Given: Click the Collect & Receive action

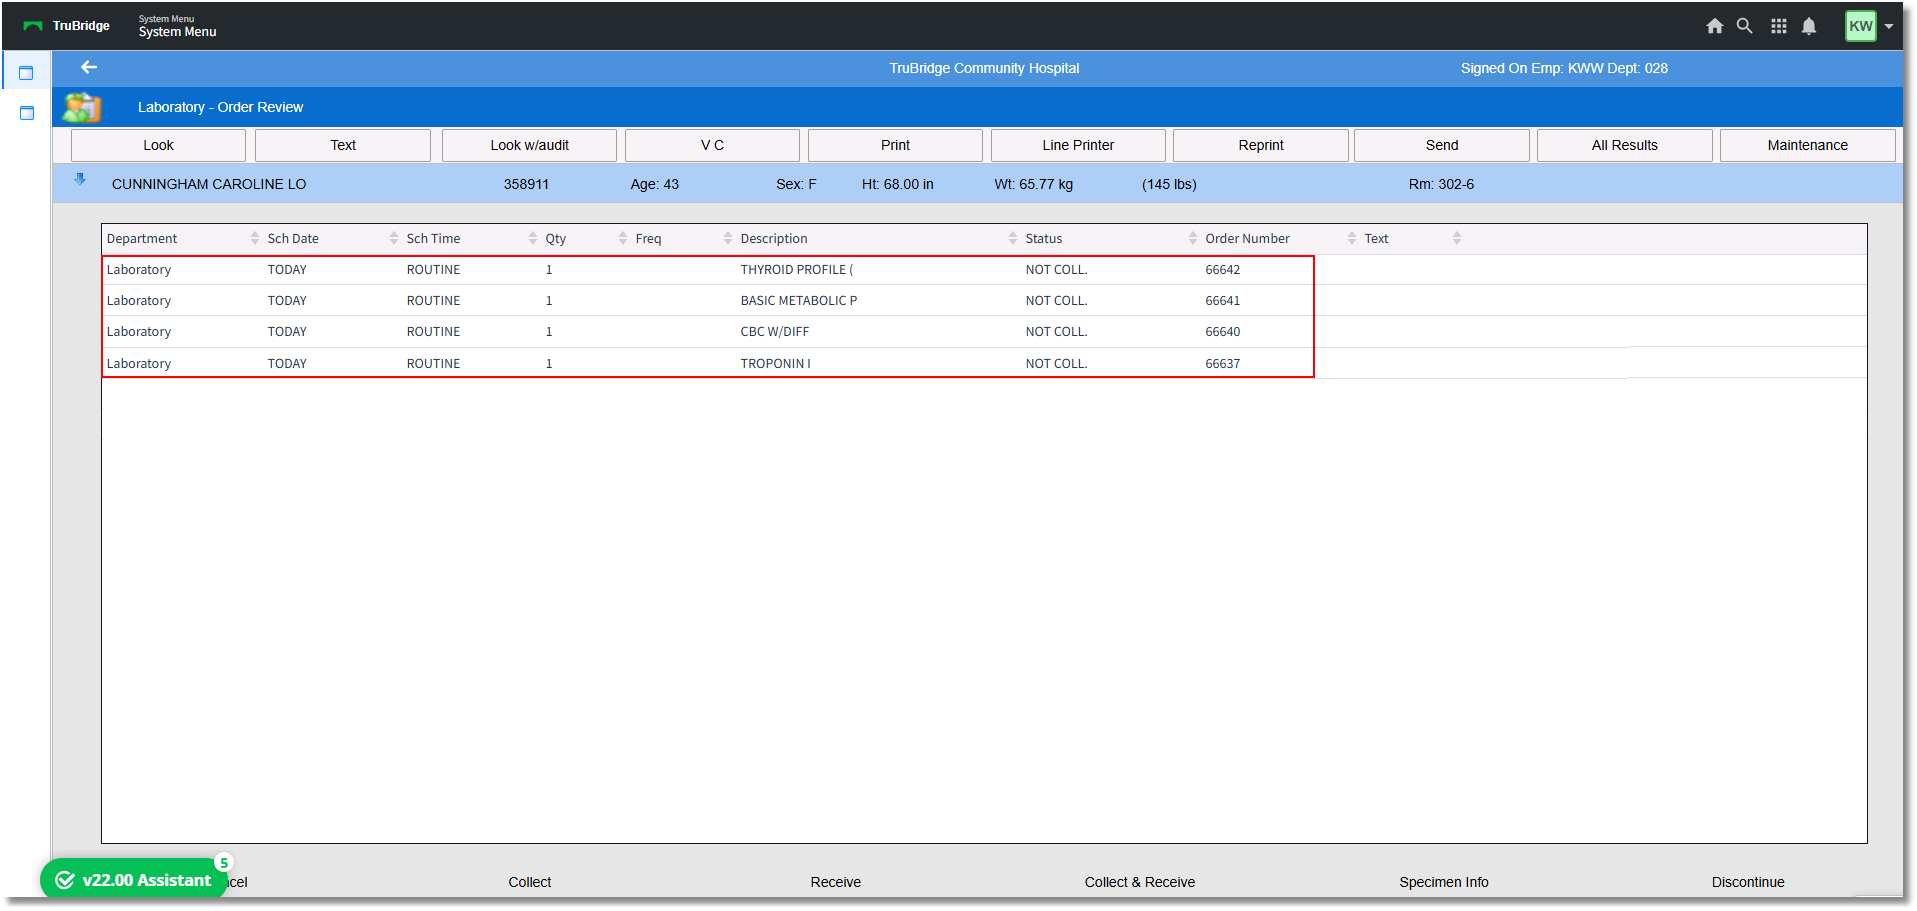Looking at the screenshot, I should 1139,882.
